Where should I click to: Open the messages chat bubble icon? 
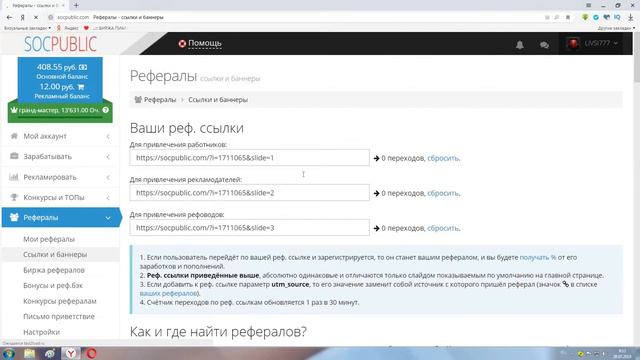[x=544, y=45]
